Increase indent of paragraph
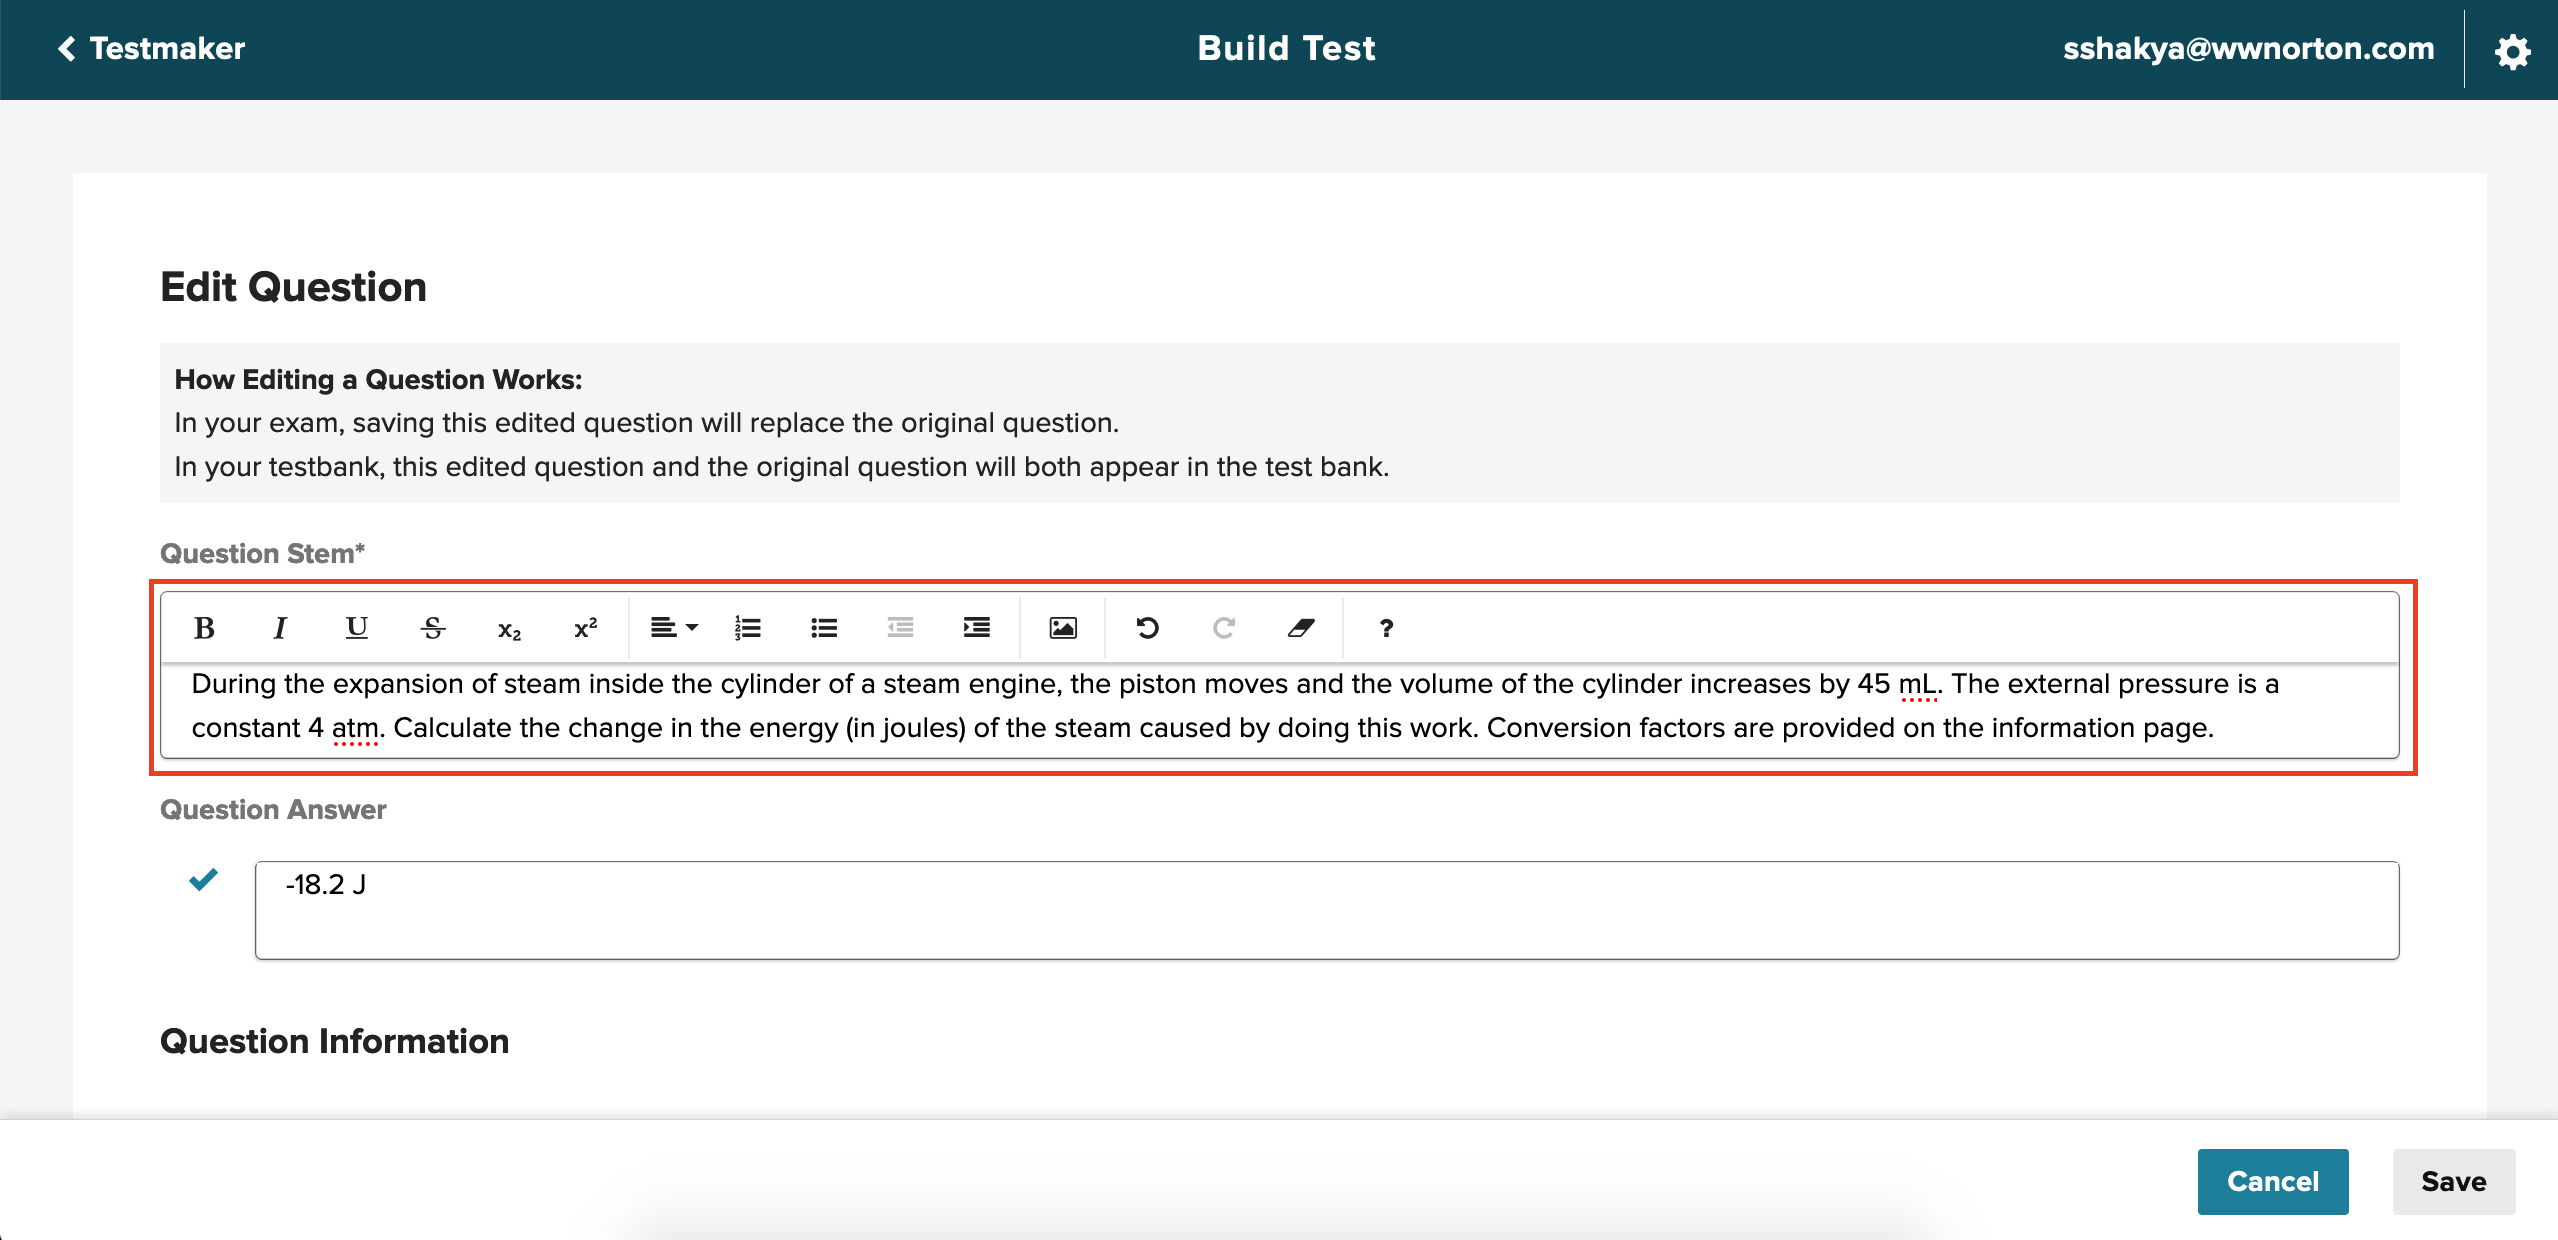Image resolution: width=2558 pixels, height=1240 pixels. click(976, 628)
